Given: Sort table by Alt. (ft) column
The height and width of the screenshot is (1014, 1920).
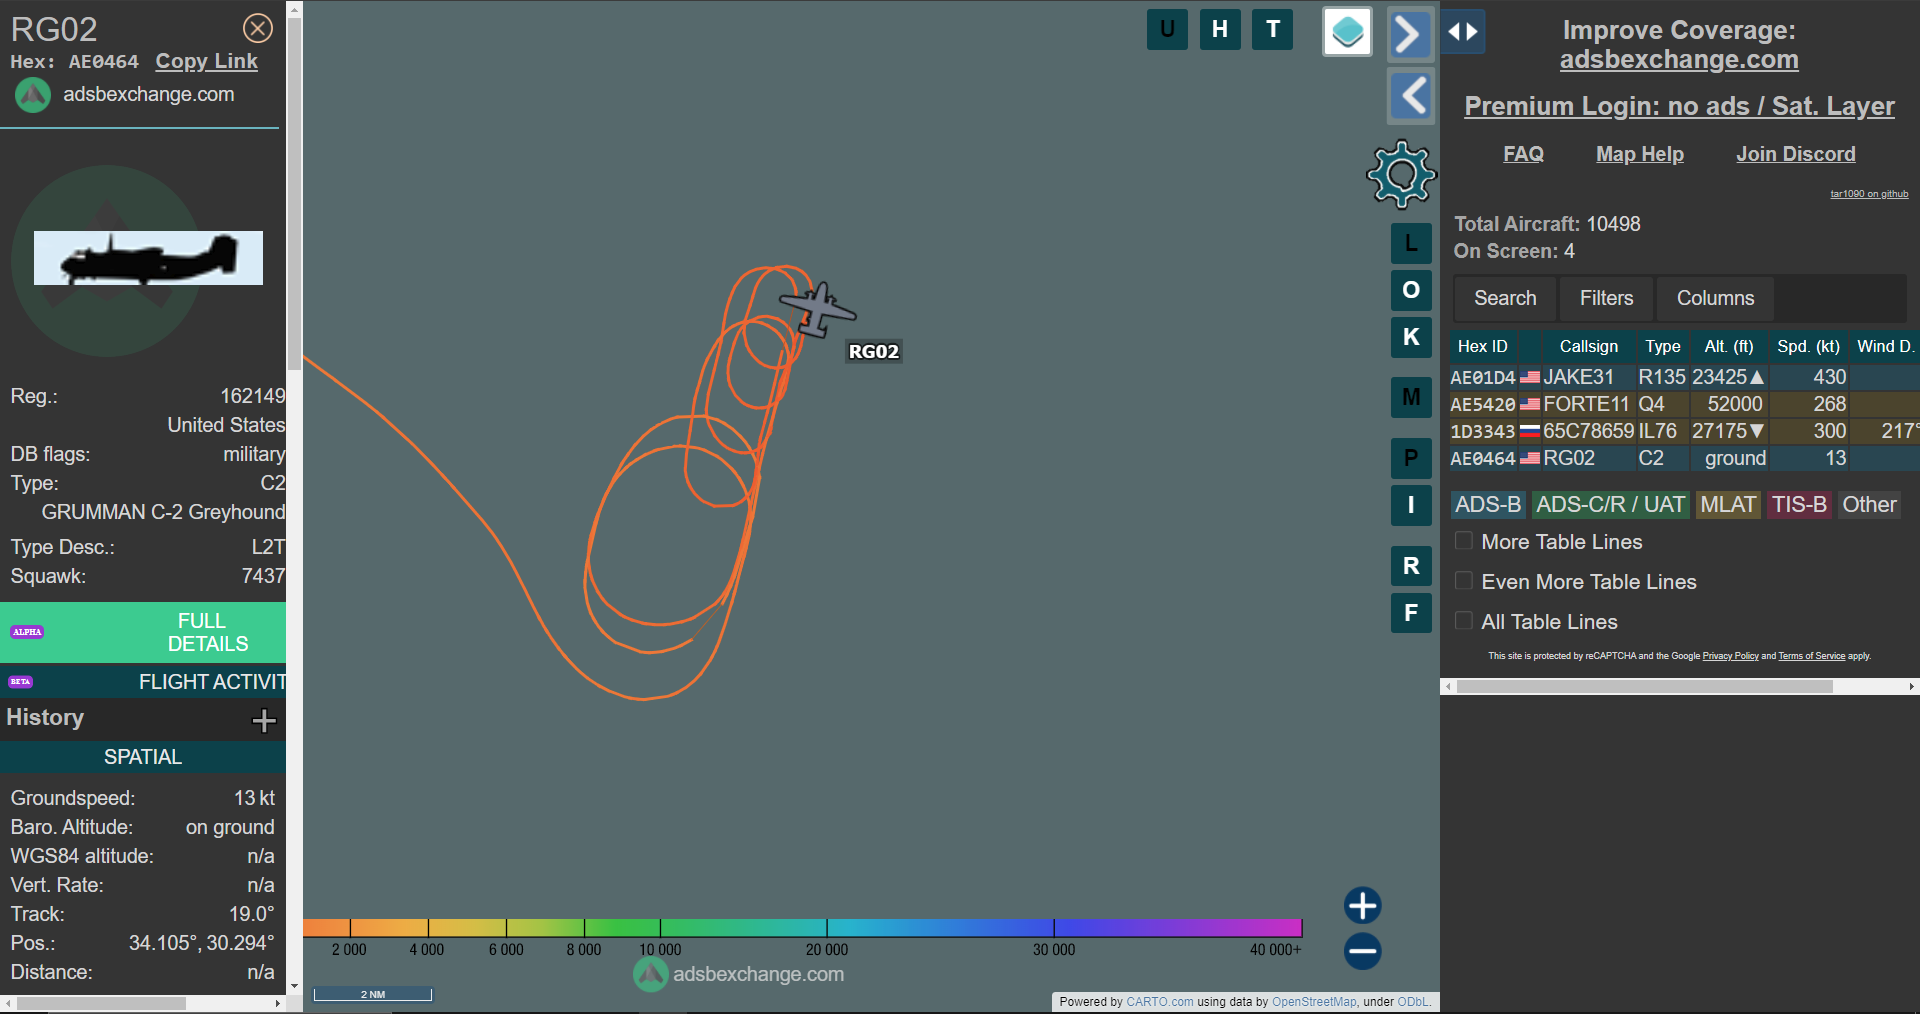Looking at the screenshot, I should click(1729, 346).
